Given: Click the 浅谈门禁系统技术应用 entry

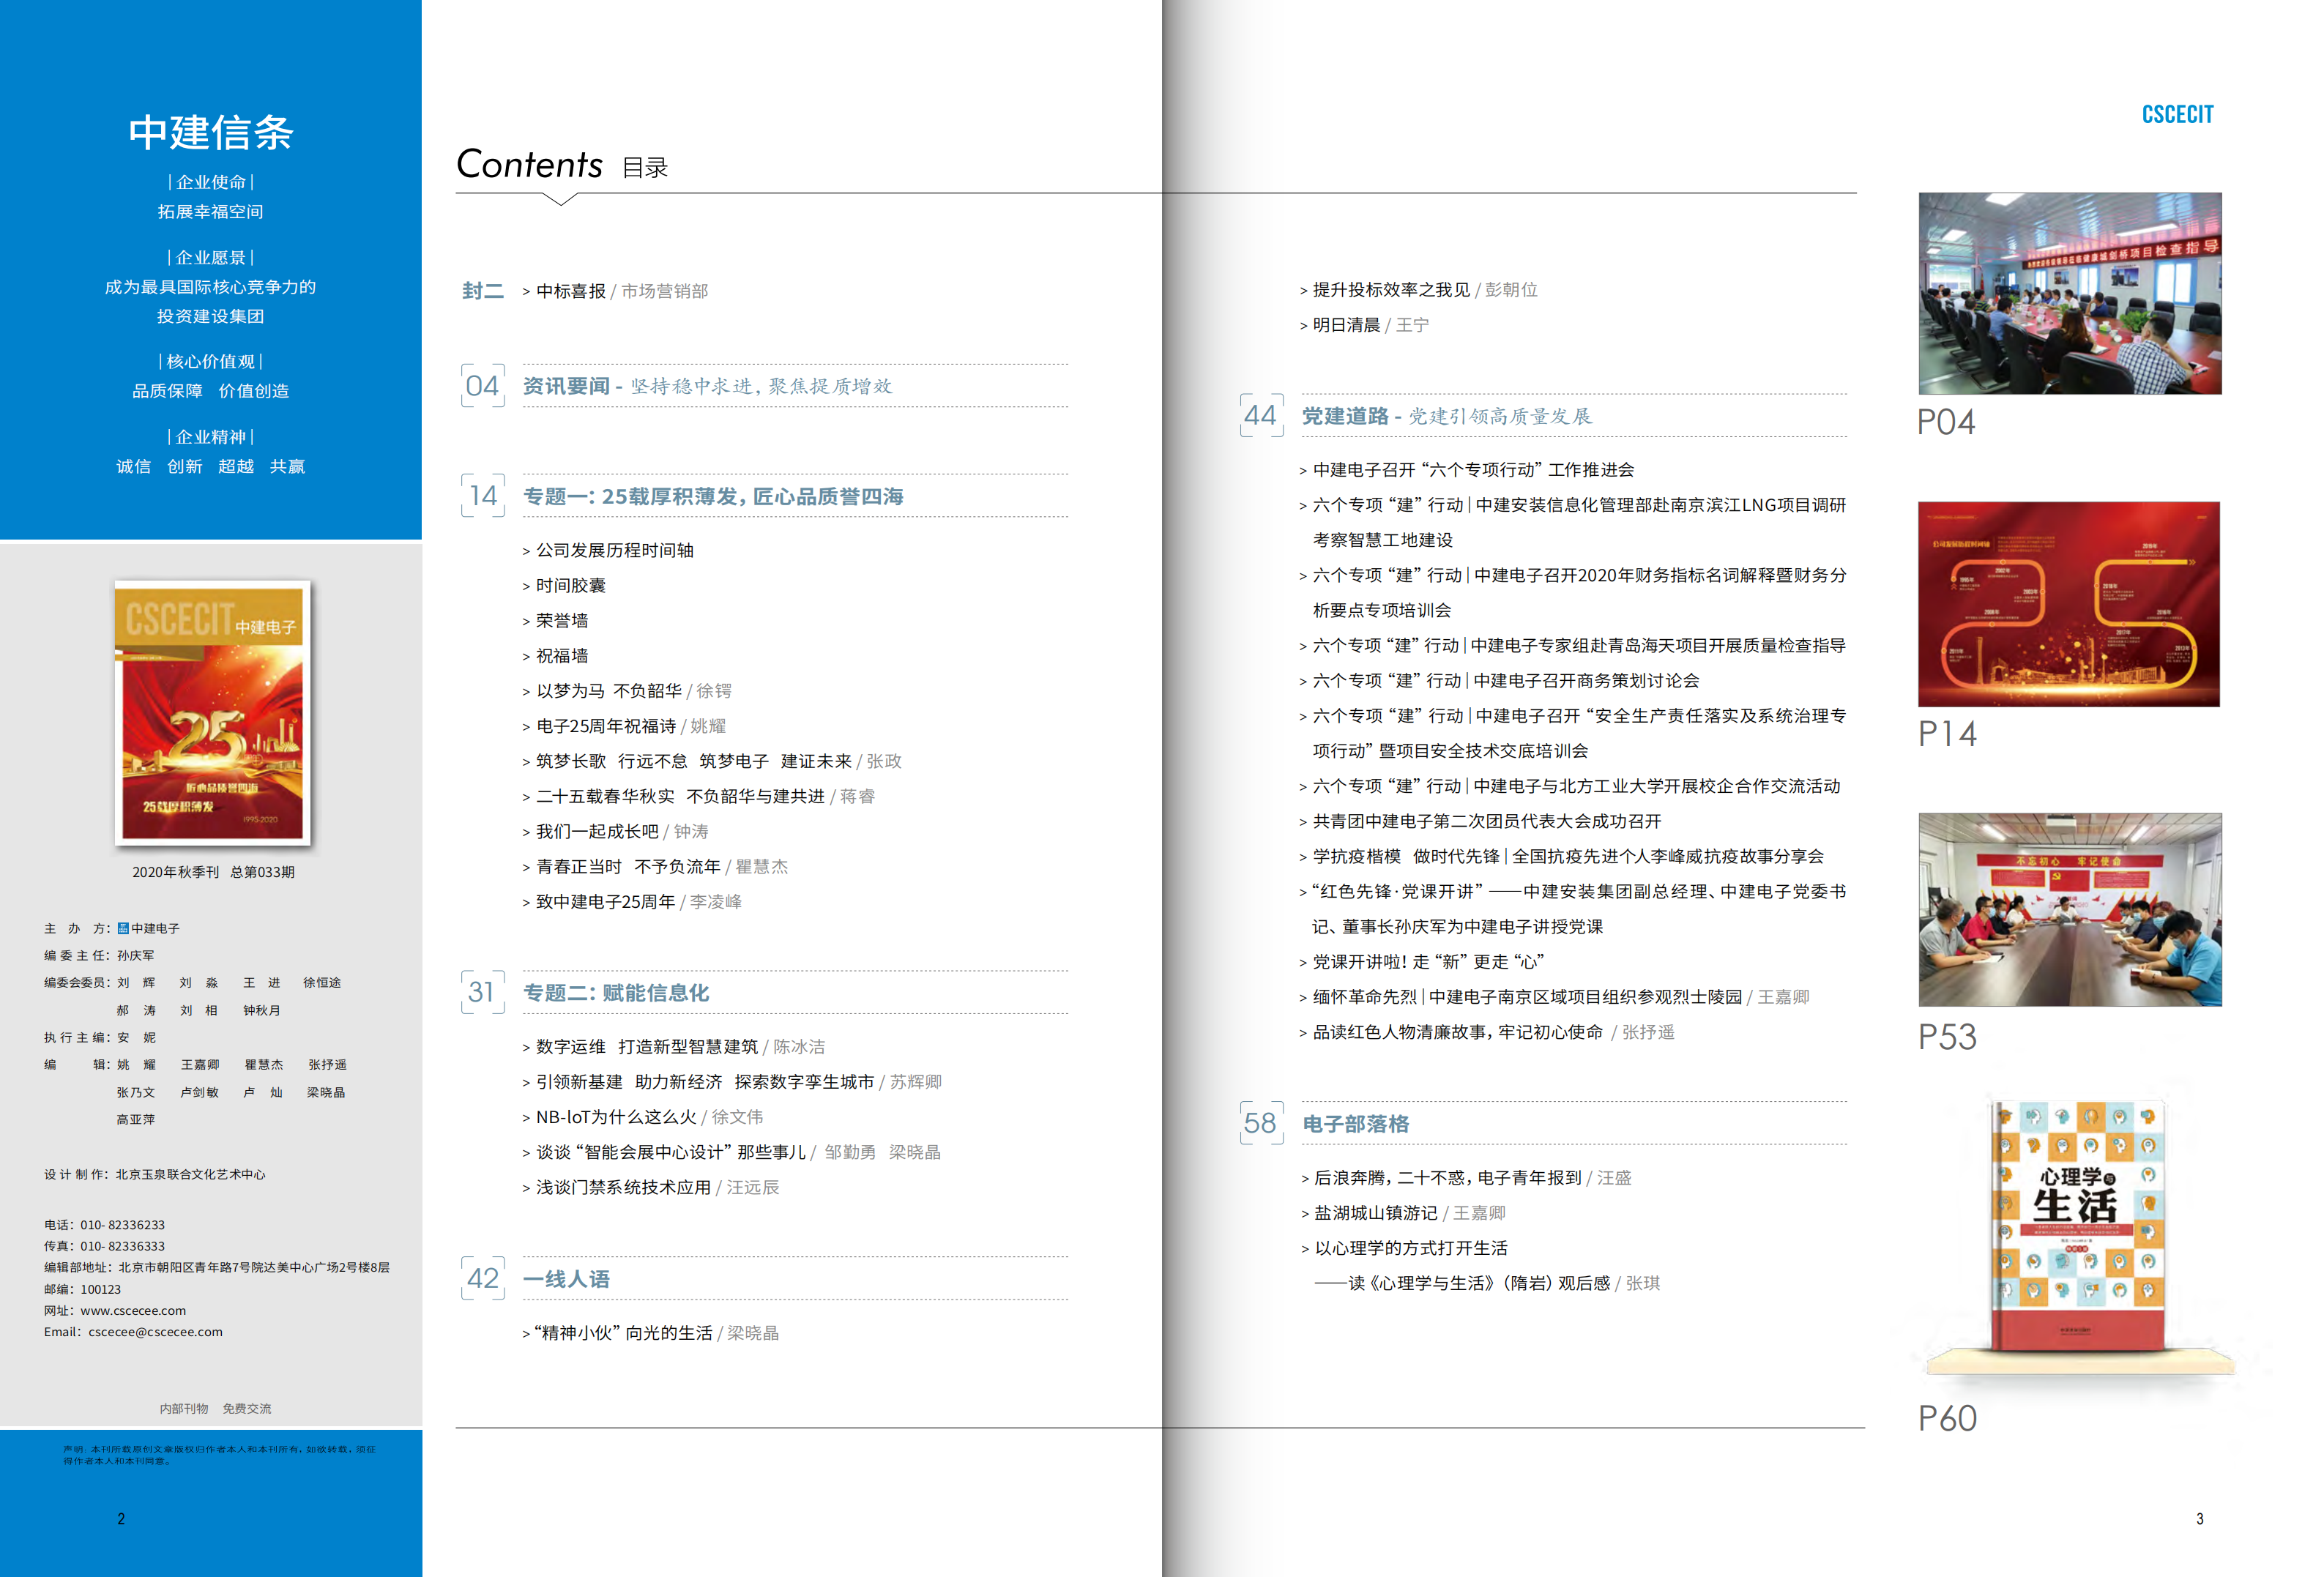Looking at the screenshot, I should 651,1187.
